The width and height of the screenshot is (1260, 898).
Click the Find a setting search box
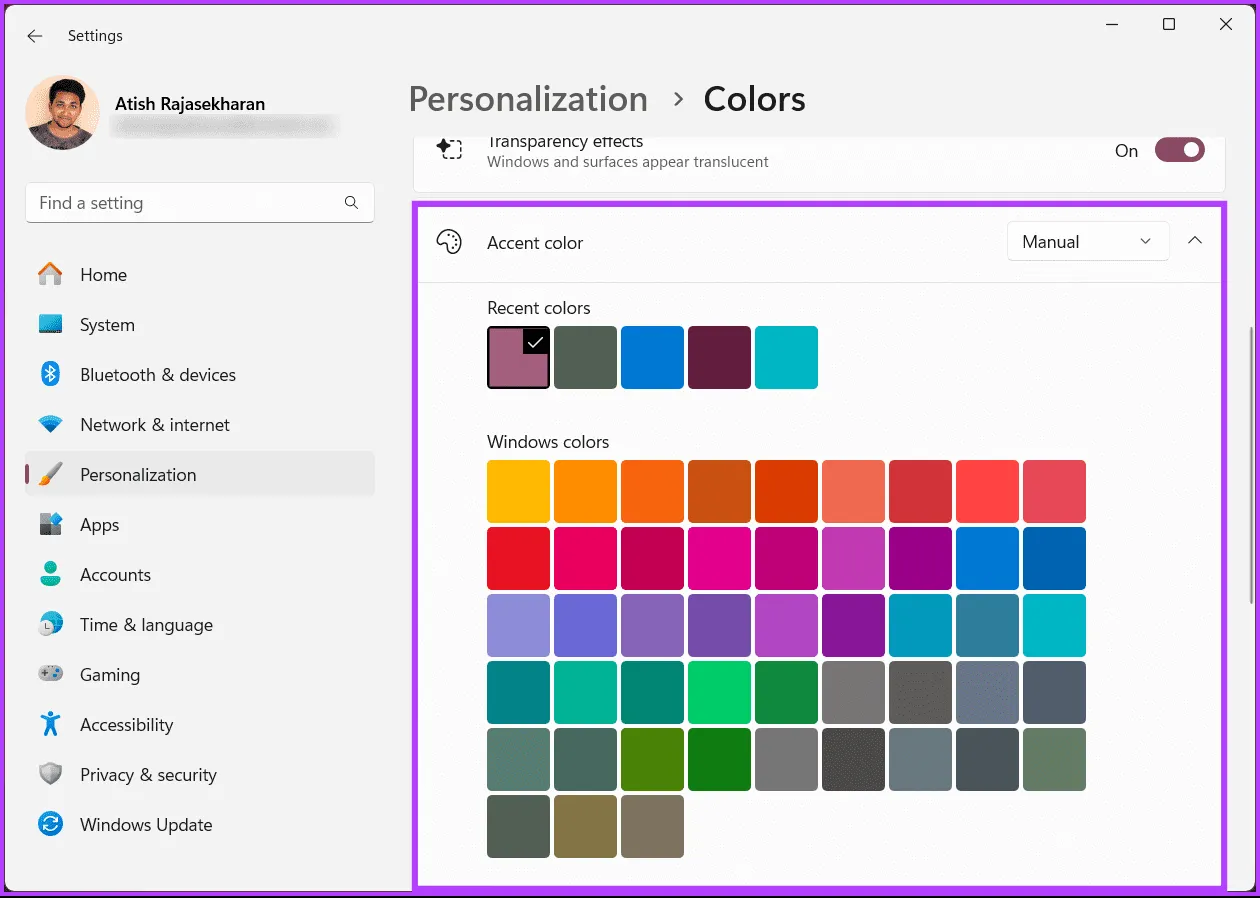click(185, 203)
